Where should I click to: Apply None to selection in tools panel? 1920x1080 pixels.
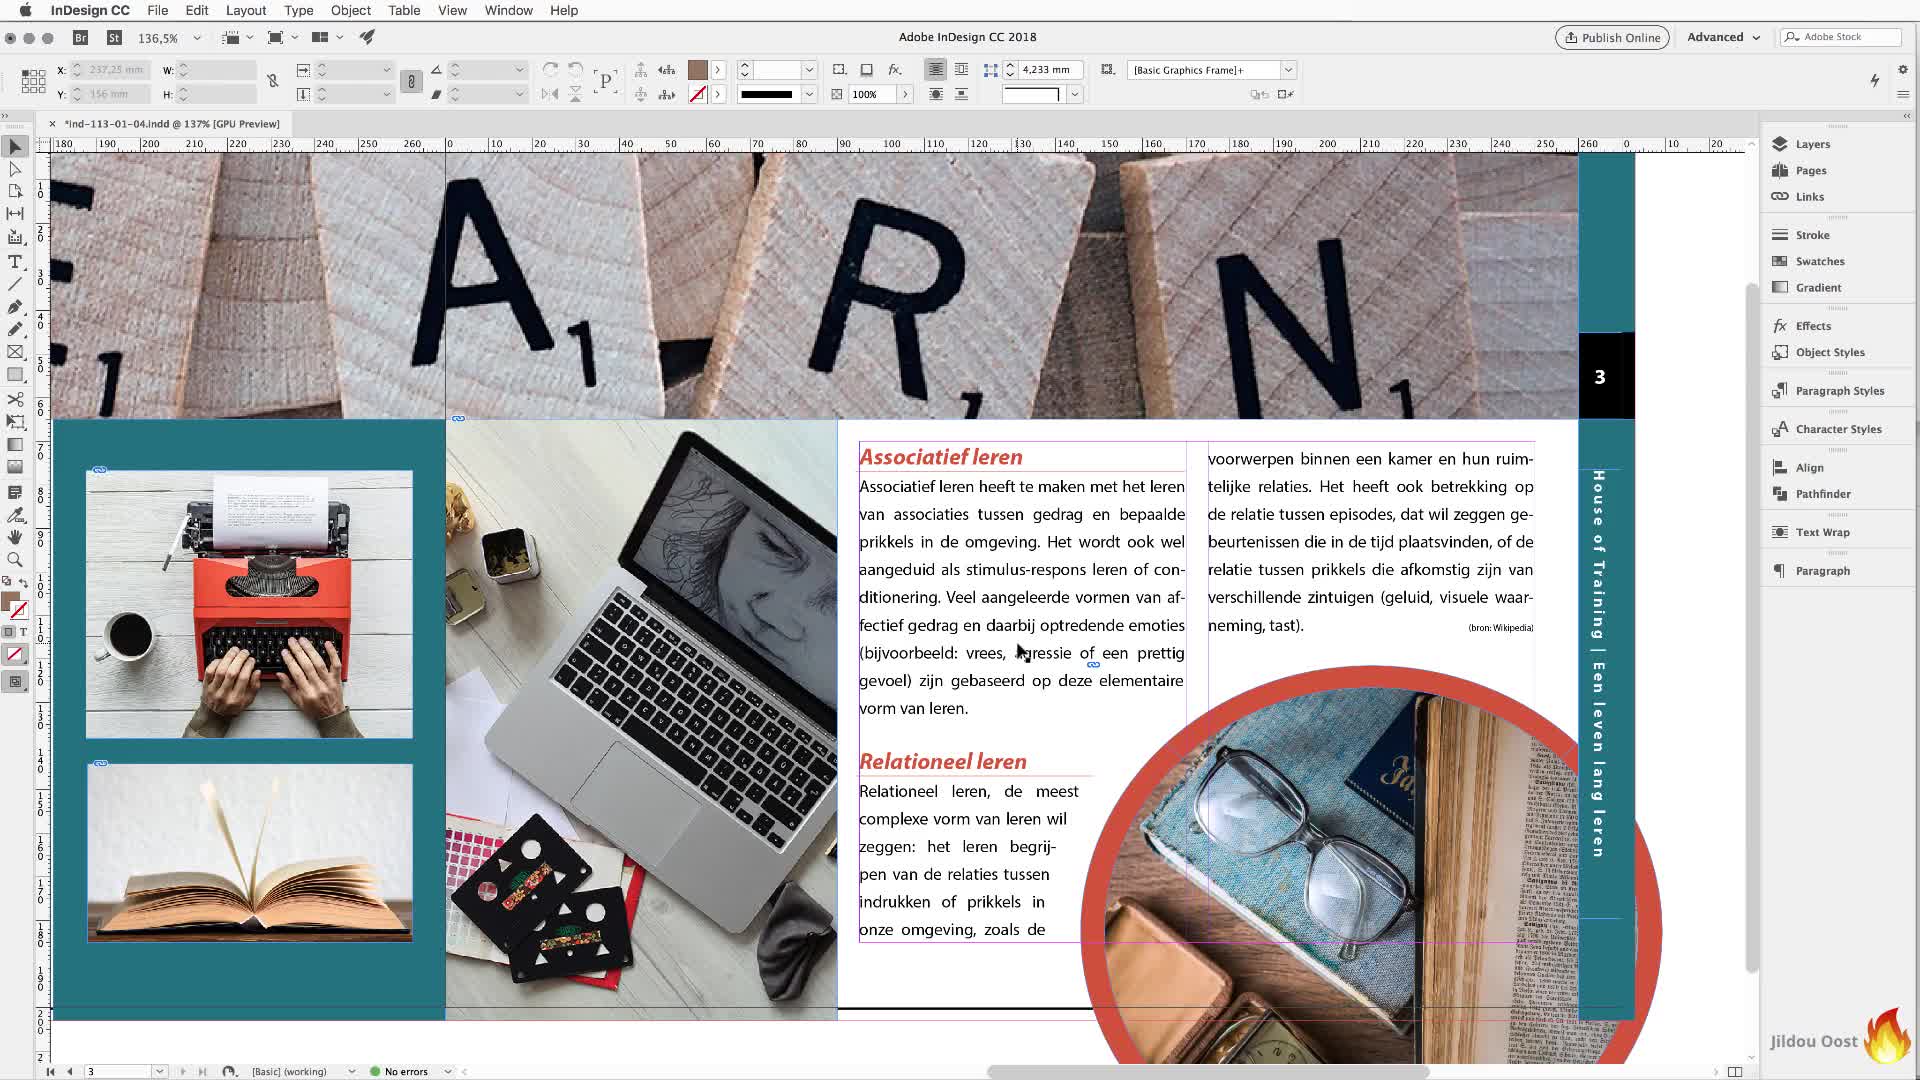[x=15, y=655]
